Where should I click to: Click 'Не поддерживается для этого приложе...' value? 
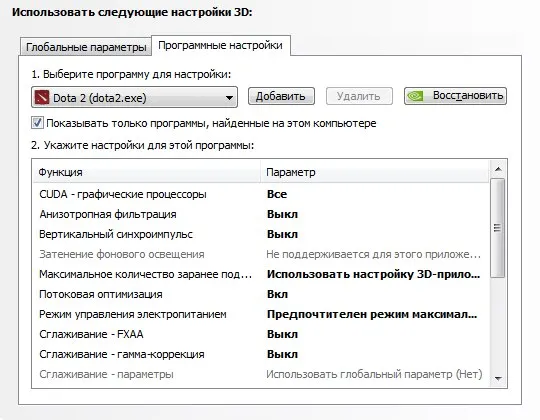pos(374,254)
